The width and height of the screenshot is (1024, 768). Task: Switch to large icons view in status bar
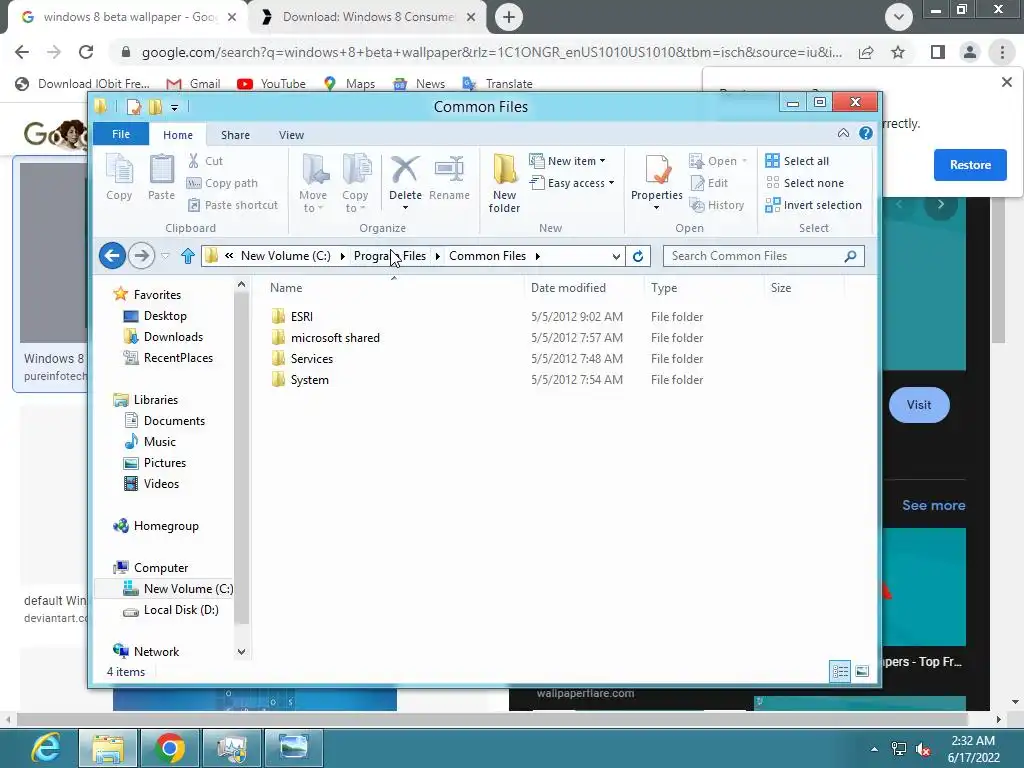tap(862, 671)
